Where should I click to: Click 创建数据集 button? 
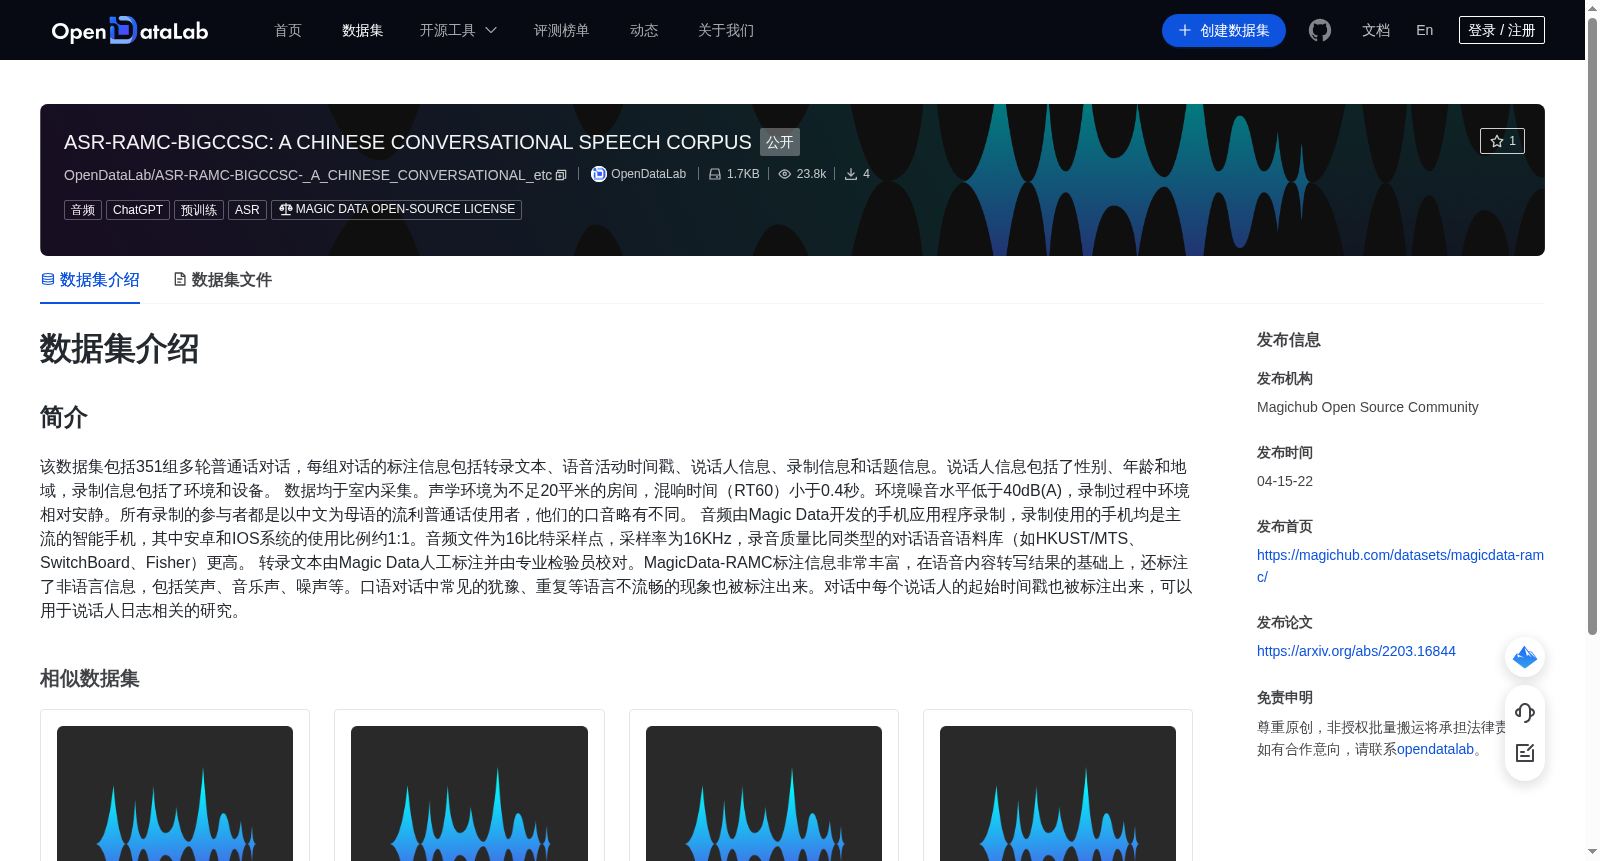click(1224, 30)
